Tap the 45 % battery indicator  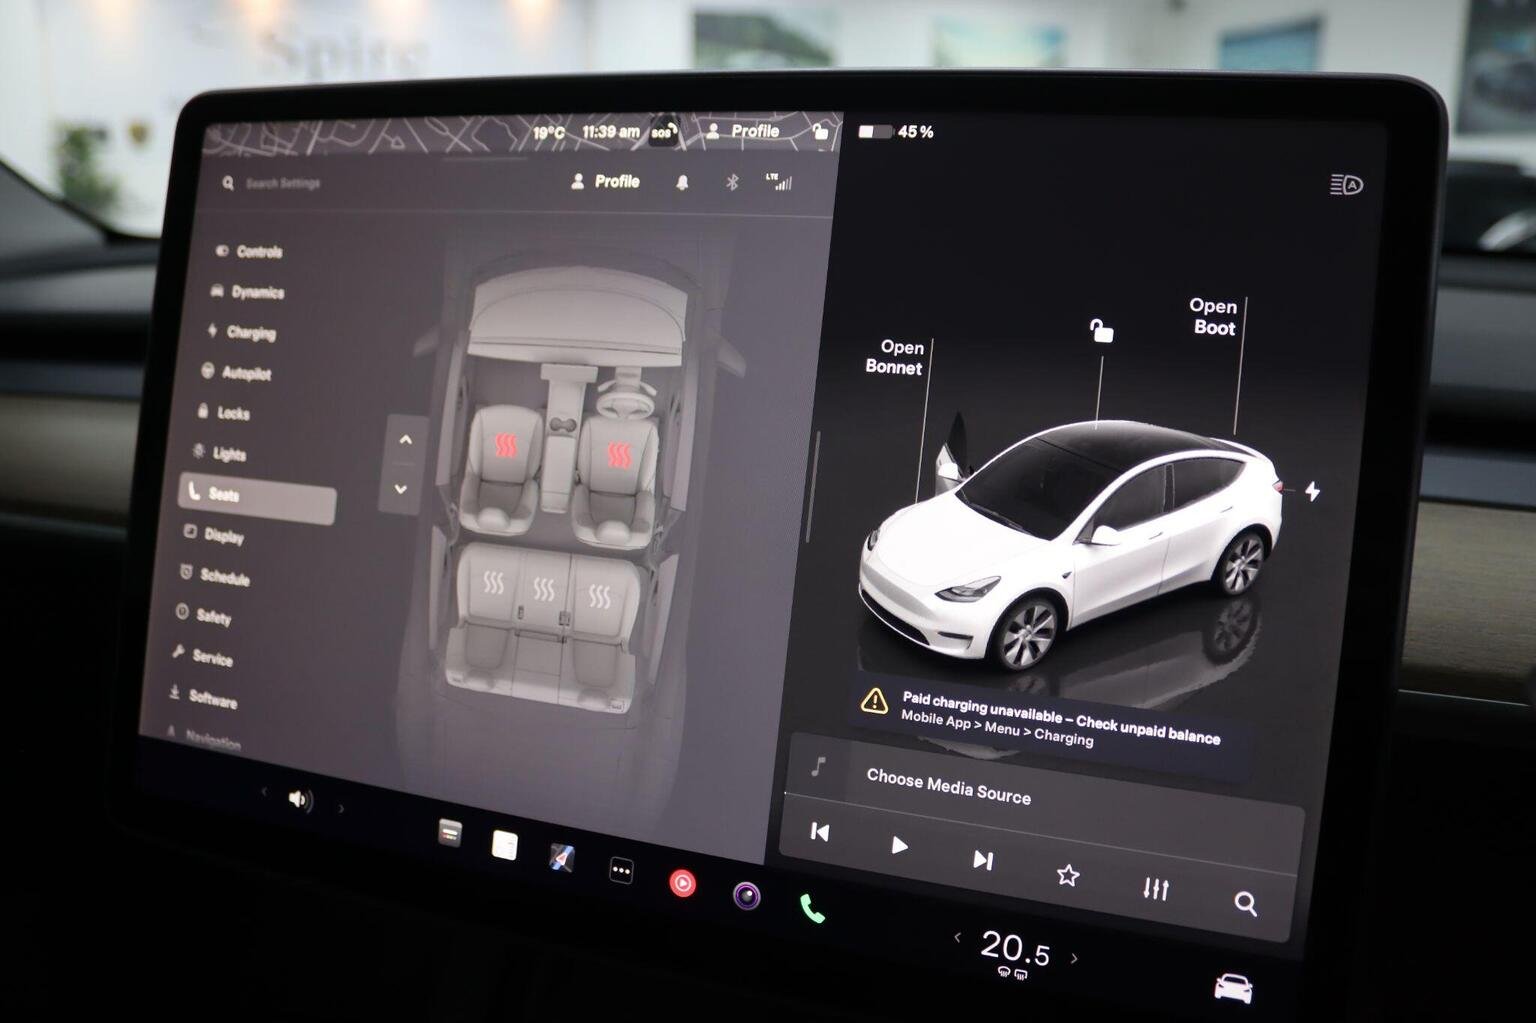pyautogui.click(x=896, y=132)
